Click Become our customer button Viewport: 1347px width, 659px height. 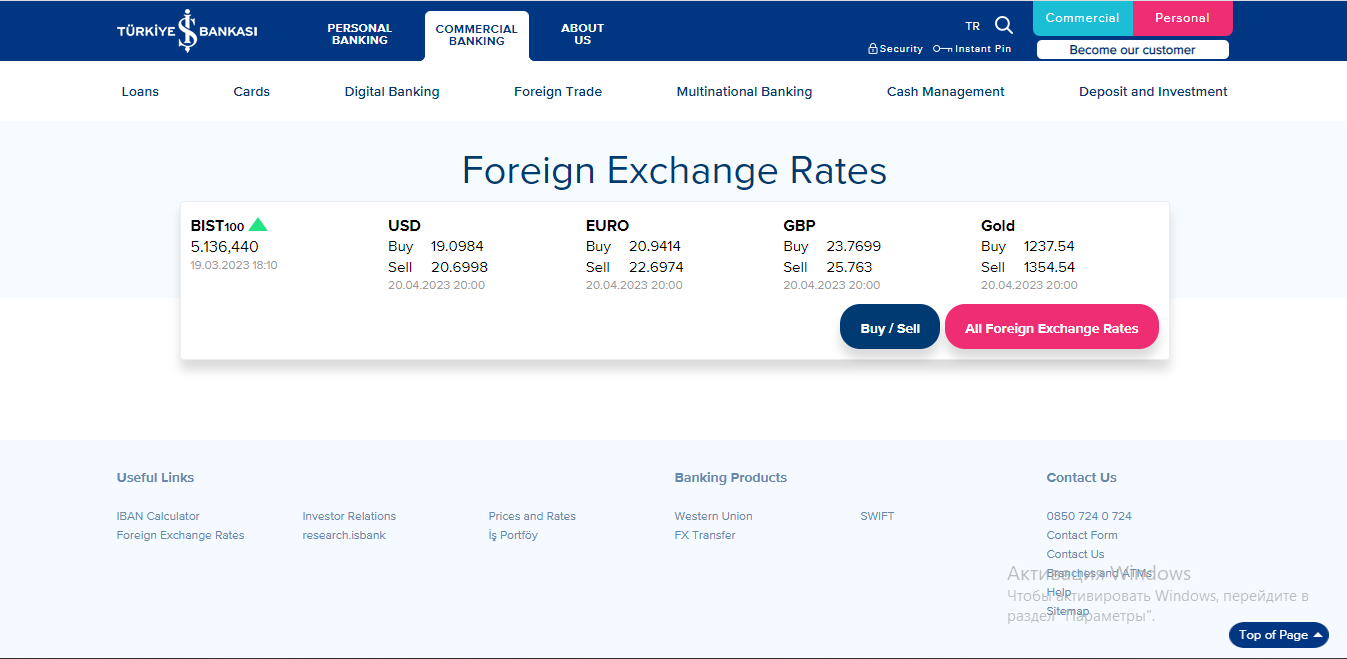pyautogui.click(x=1132, y=50)
